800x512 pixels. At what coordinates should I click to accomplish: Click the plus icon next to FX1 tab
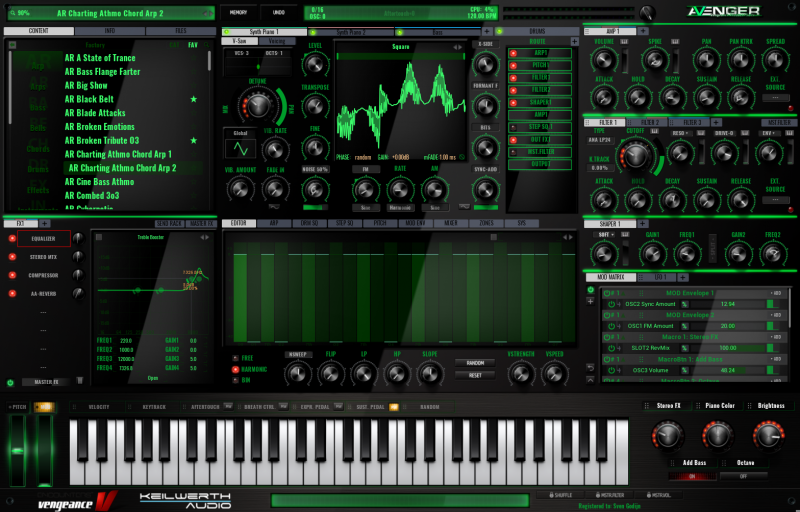(44, 223)
